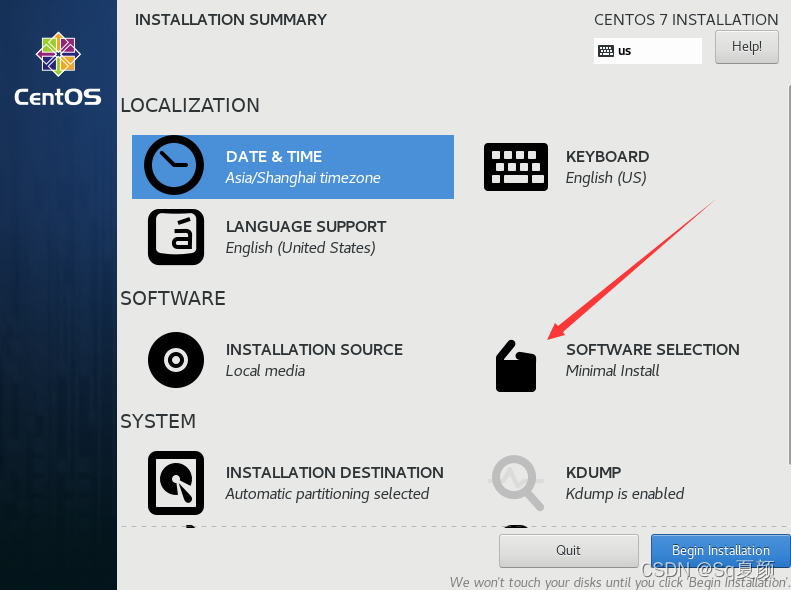Viewport: 791px width, 590px height.
Task: Open the Date & Time clock icon
Action: [x=174, y=165]
